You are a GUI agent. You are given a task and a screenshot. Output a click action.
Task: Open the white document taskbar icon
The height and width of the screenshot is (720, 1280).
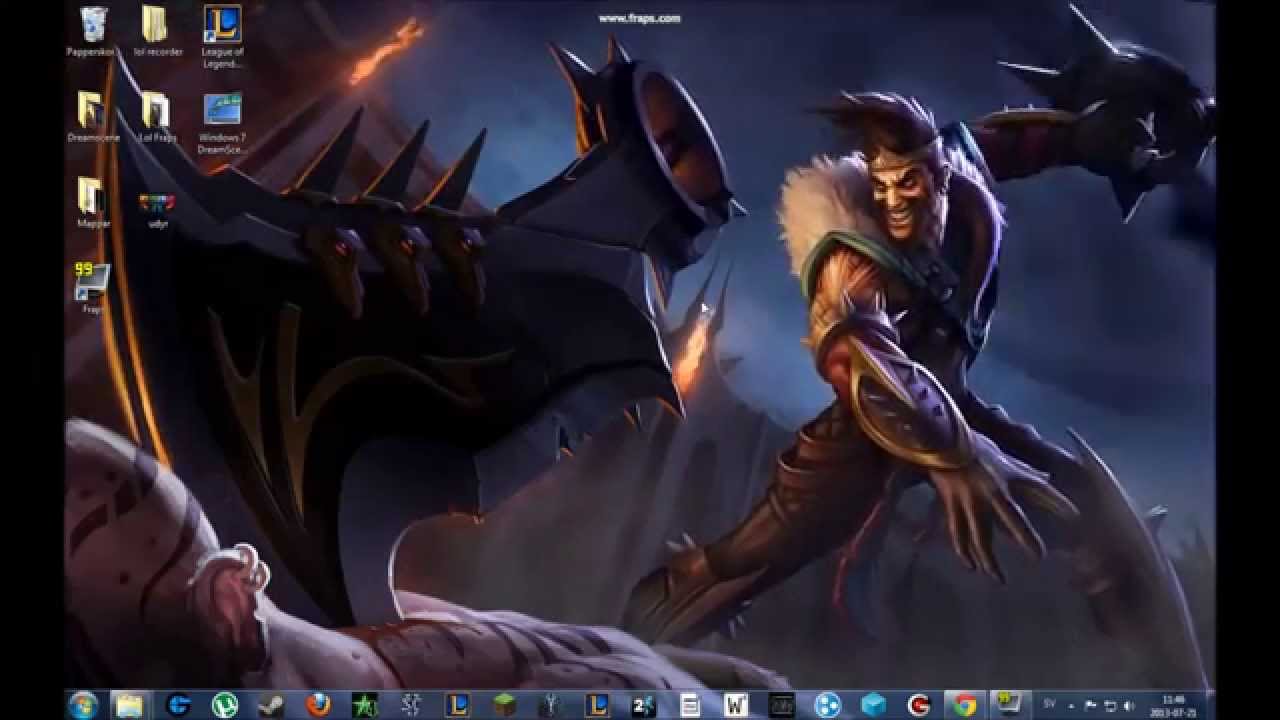coord(690,705)
